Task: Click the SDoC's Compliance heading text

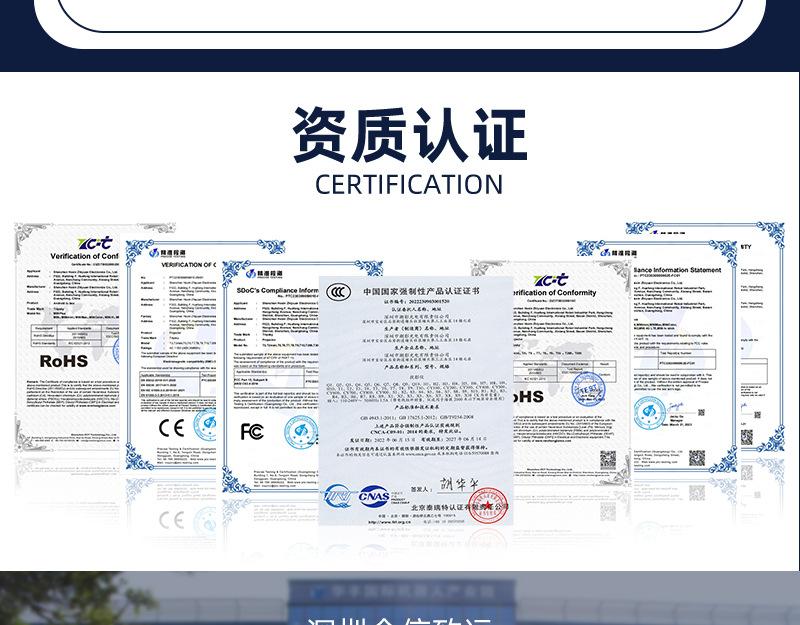Action: point(278,290)
